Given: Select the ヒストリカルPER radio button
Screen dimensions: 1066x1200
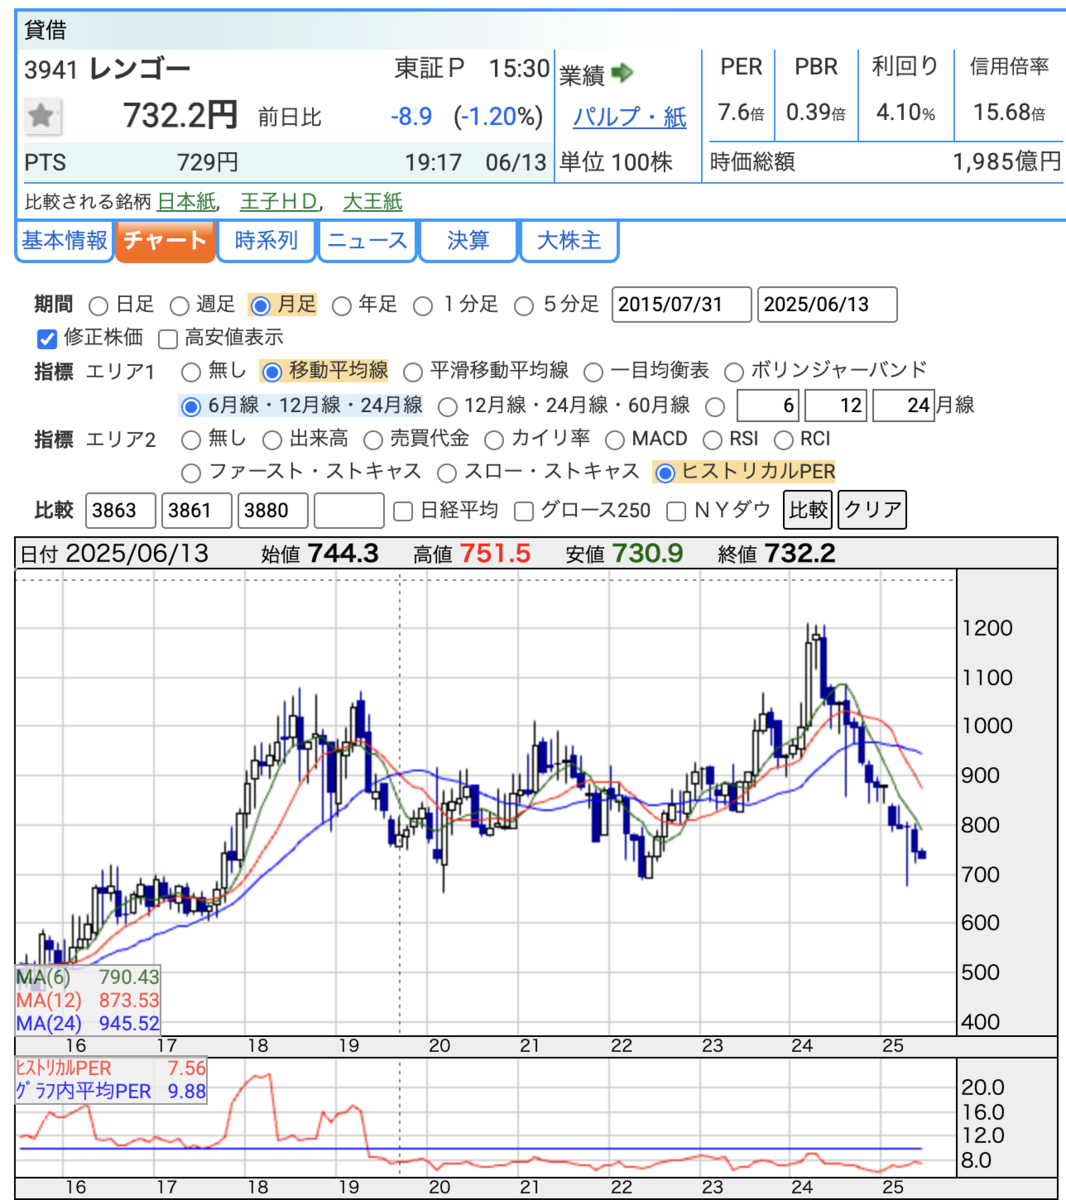Looking at the screenshot, I should (x=665, y=473).
